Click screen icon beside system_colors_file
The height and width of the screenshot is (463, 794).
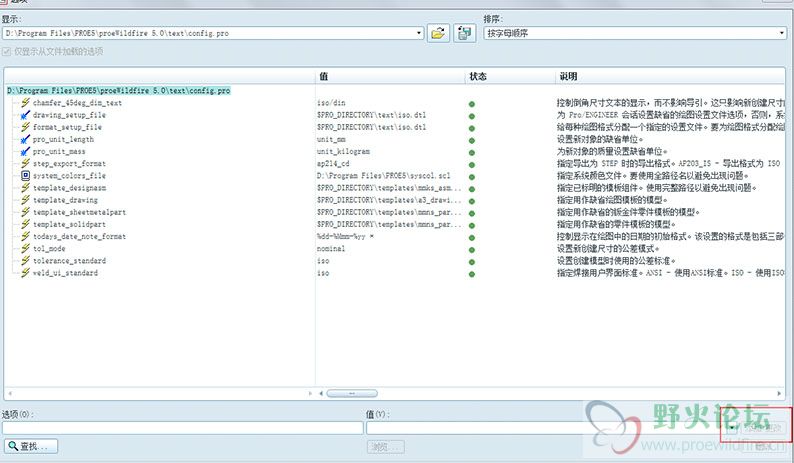[25, 176]
